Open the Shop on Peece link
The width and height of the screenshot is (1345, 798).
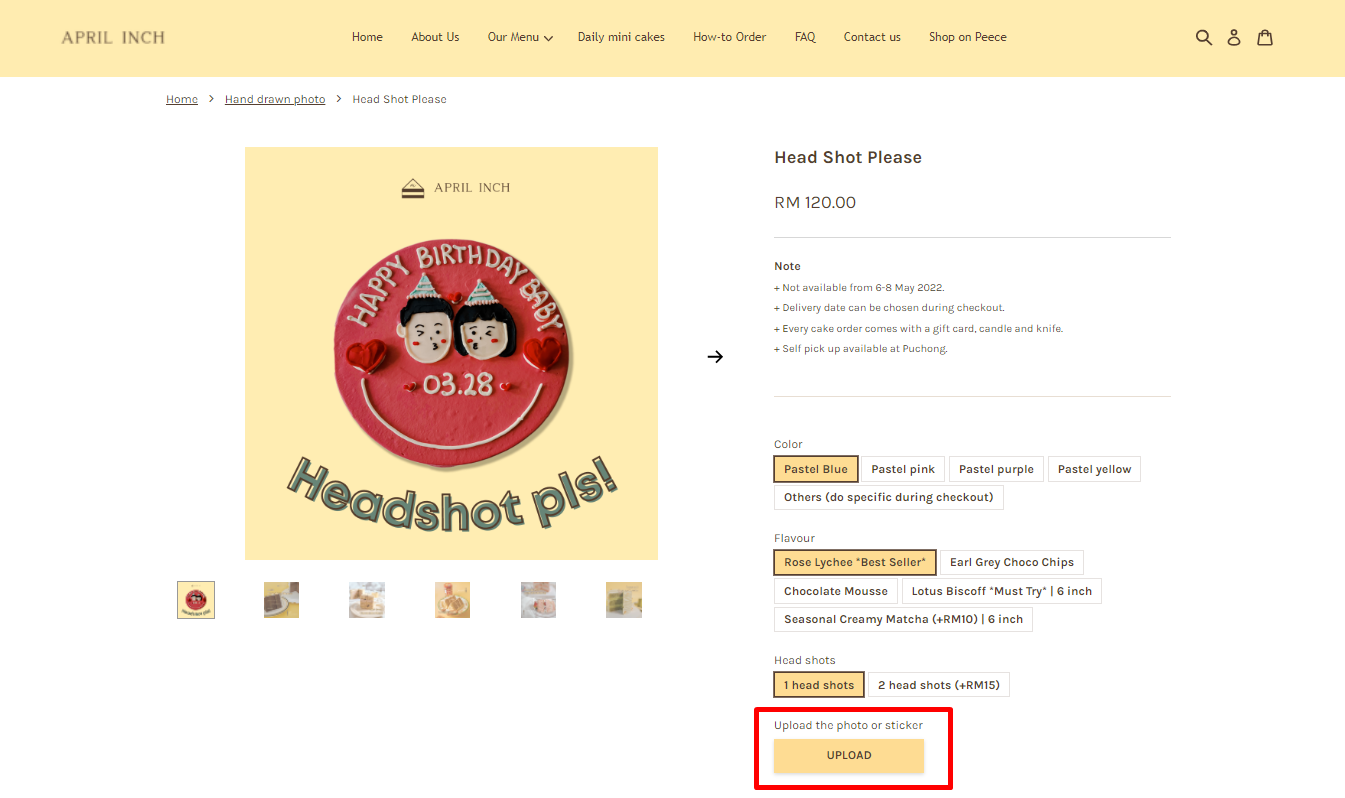pos(968,37)
